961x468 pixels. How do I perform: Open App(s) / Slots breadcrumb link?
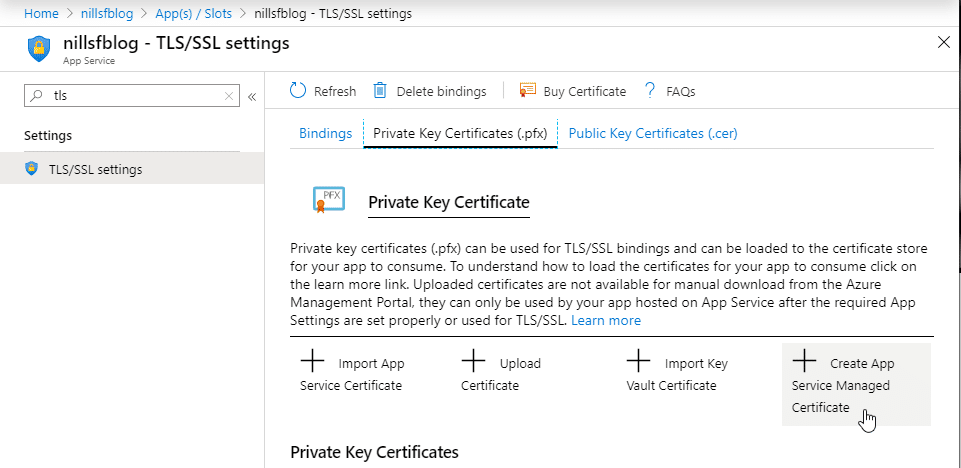(193, 13)
